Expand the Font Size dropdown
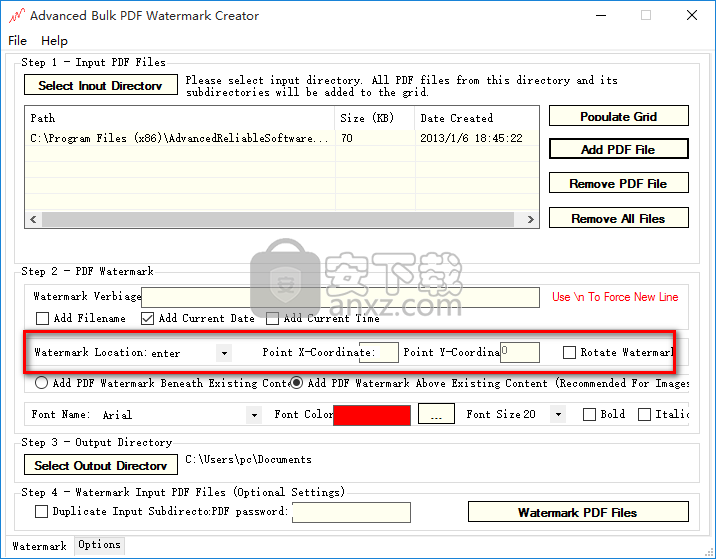 pos(558,415)
